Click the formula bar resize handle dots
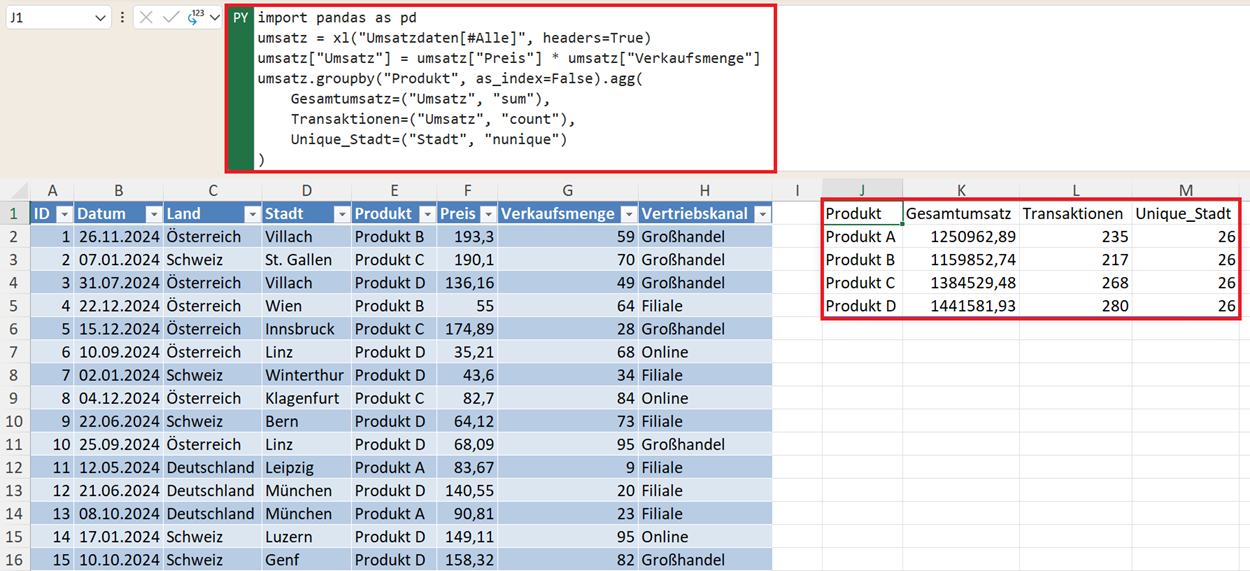 coord(122,18)
